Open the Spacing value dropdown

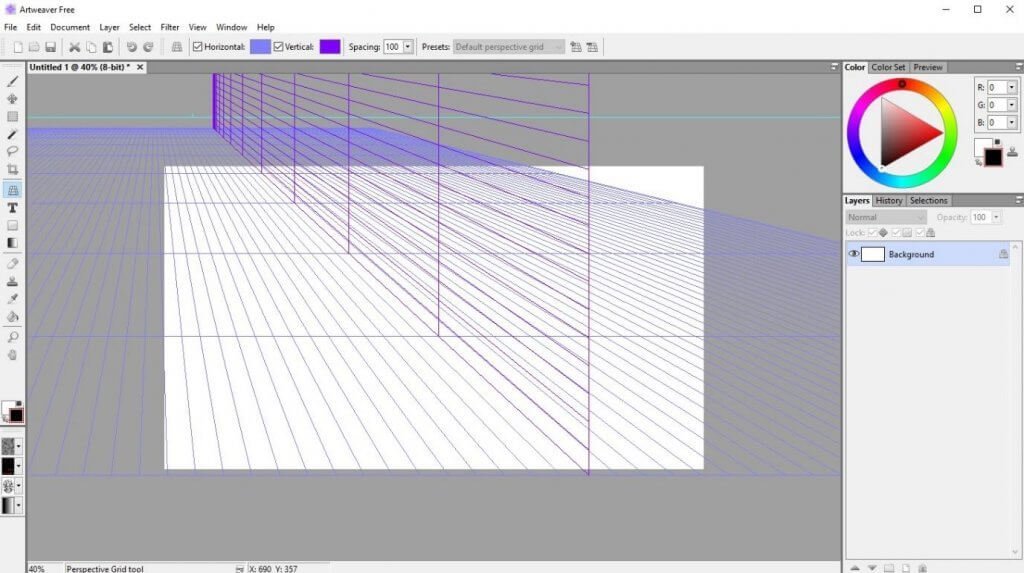click(408, 47)
